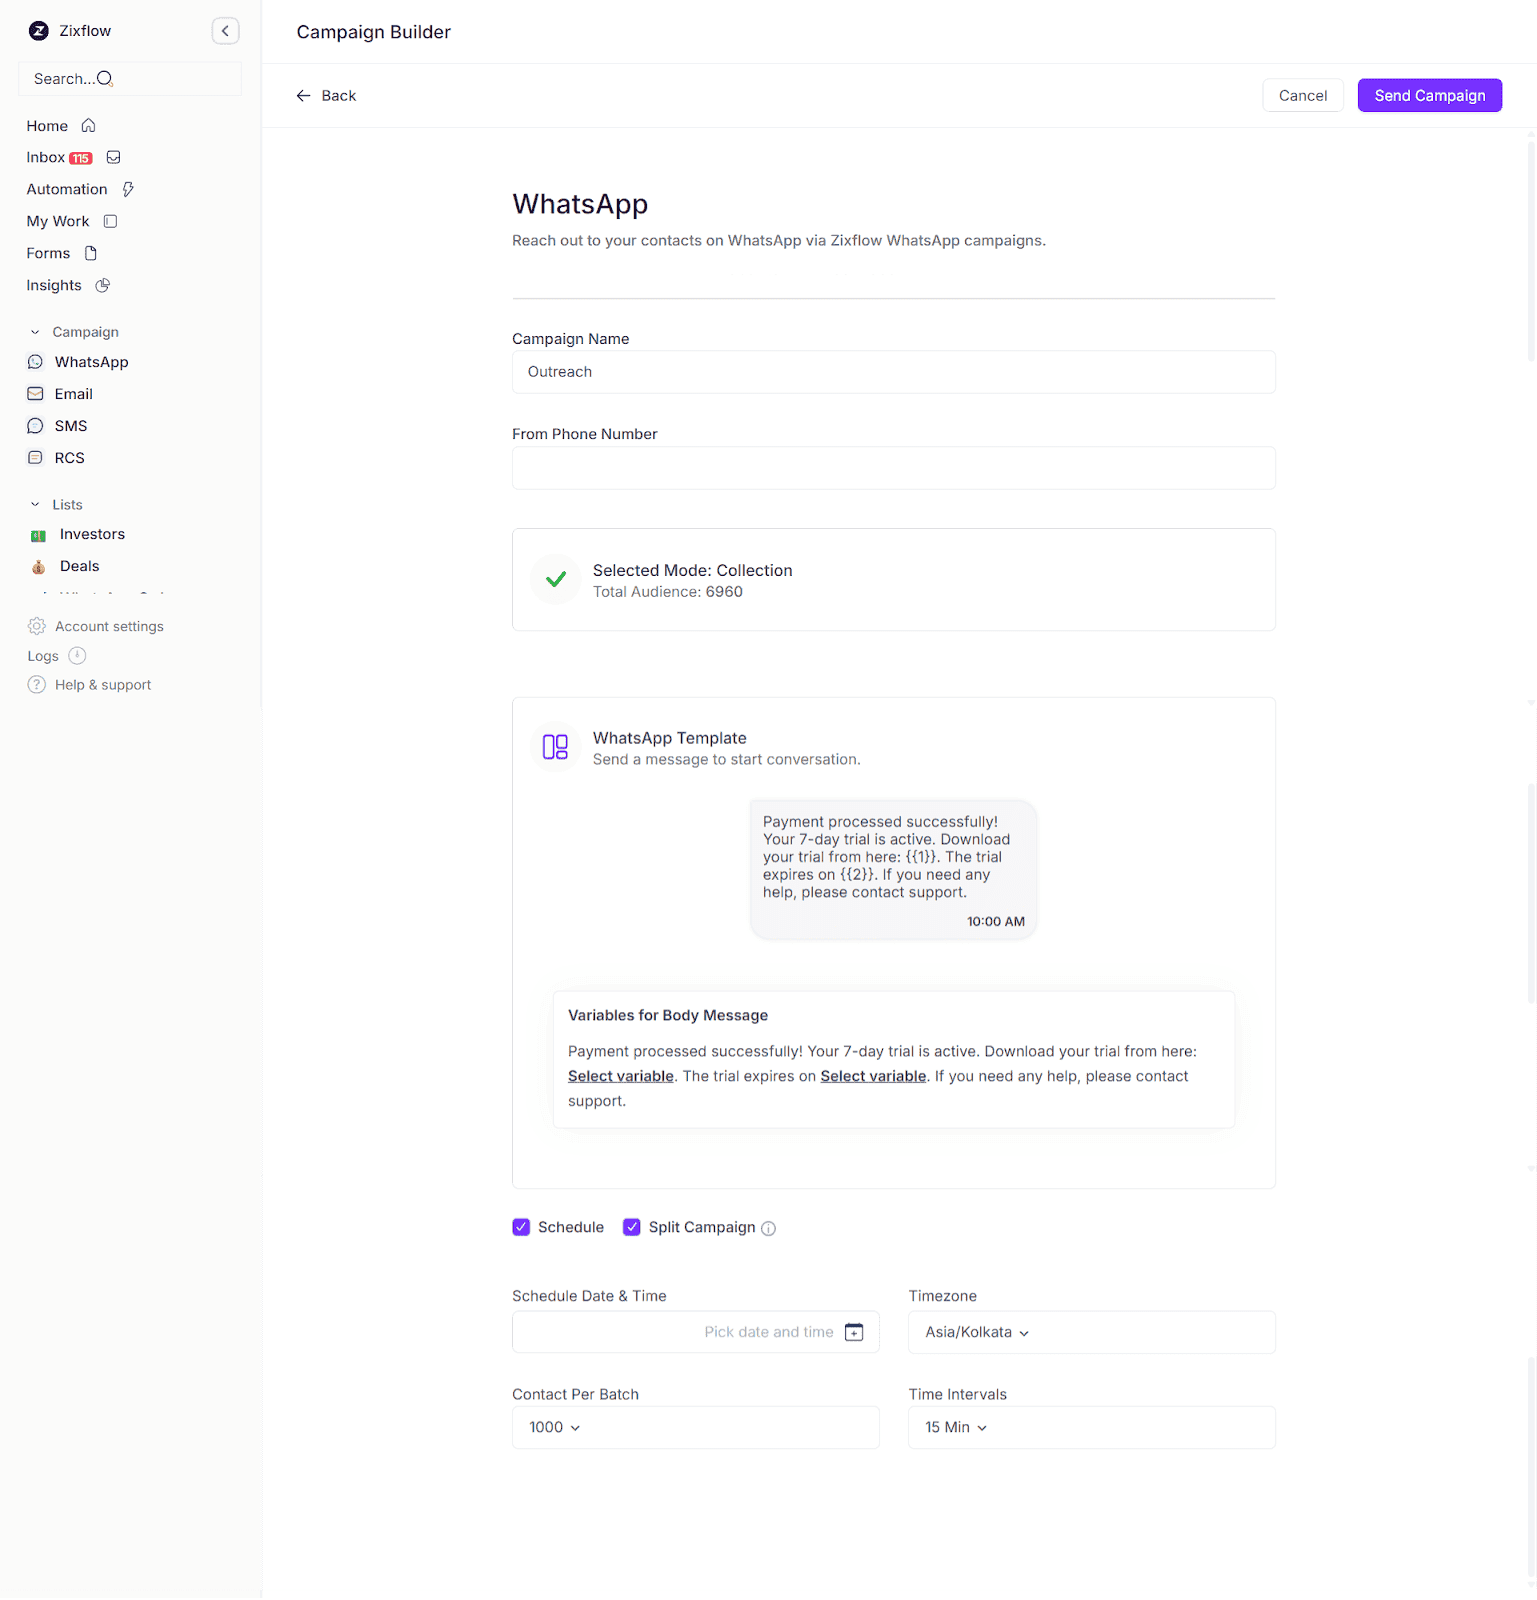This screenshot has width=1537, height=1600.
Task: Click the Schedule Date & Time field
Action: pyautogui.click(x=696, y=1332)
